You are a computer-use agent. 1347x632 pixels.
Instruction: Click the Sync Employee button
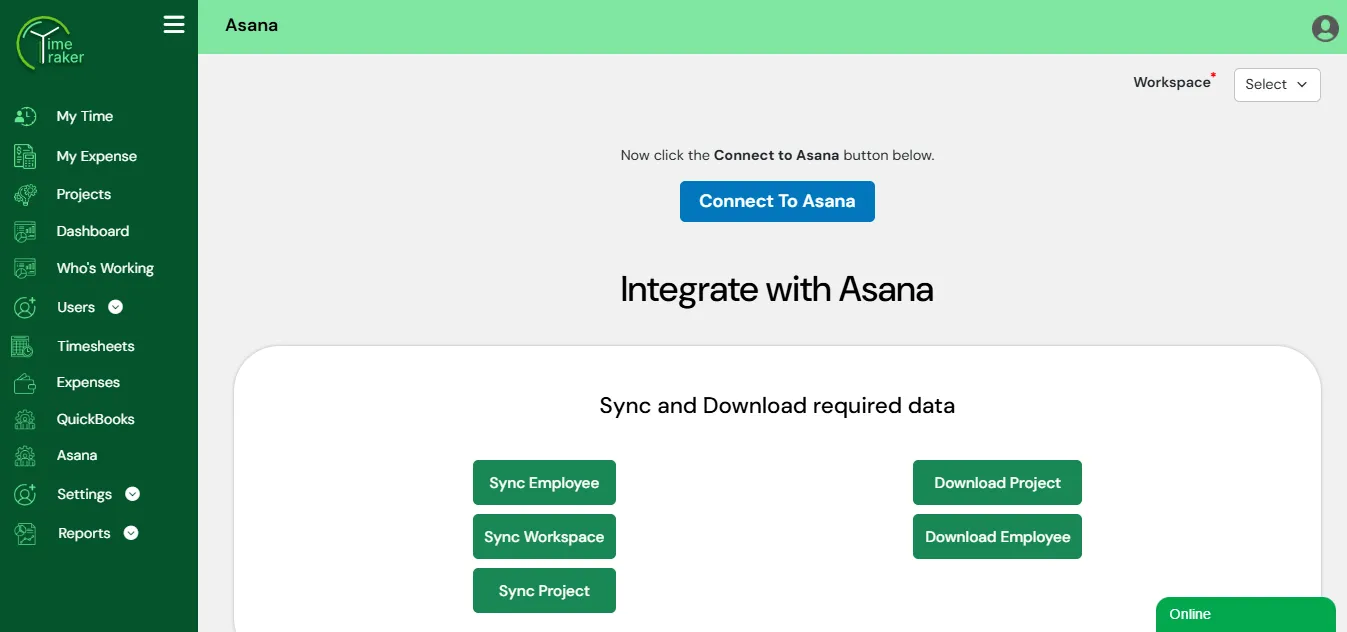coord(544,483)
